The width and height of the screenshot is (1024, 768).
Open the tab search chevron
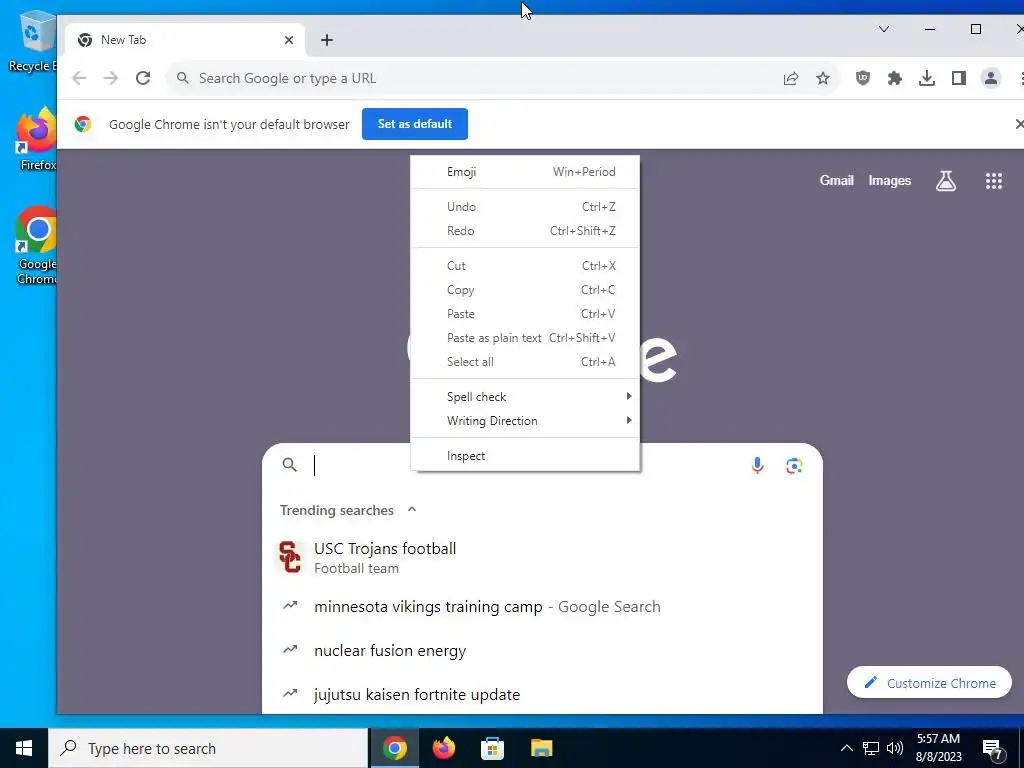pyautogui.click(x=884, y=29)
